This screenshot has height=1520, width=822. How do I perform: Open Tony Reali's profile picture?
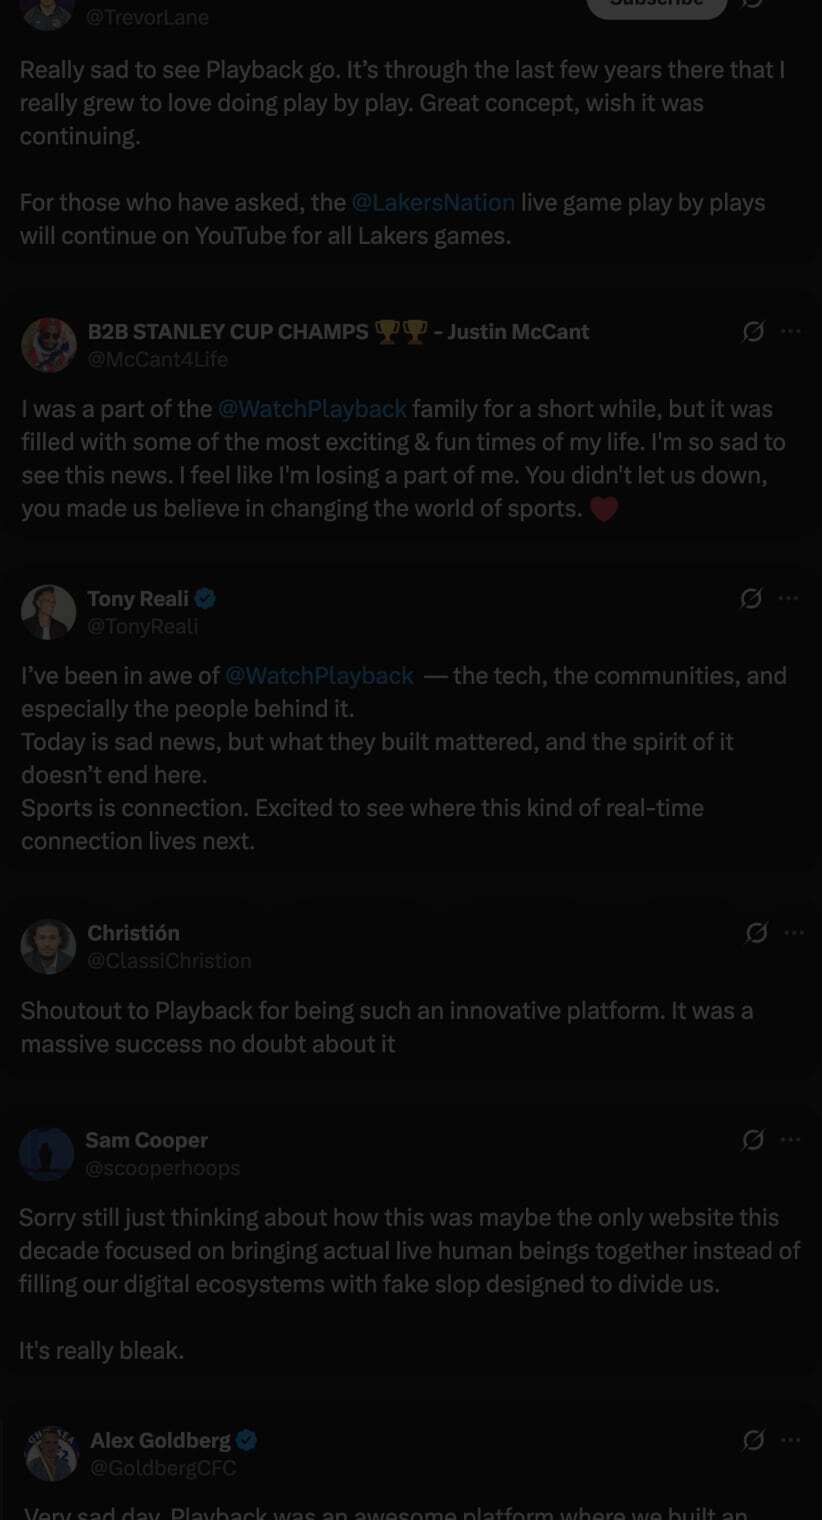pos(49,612)
